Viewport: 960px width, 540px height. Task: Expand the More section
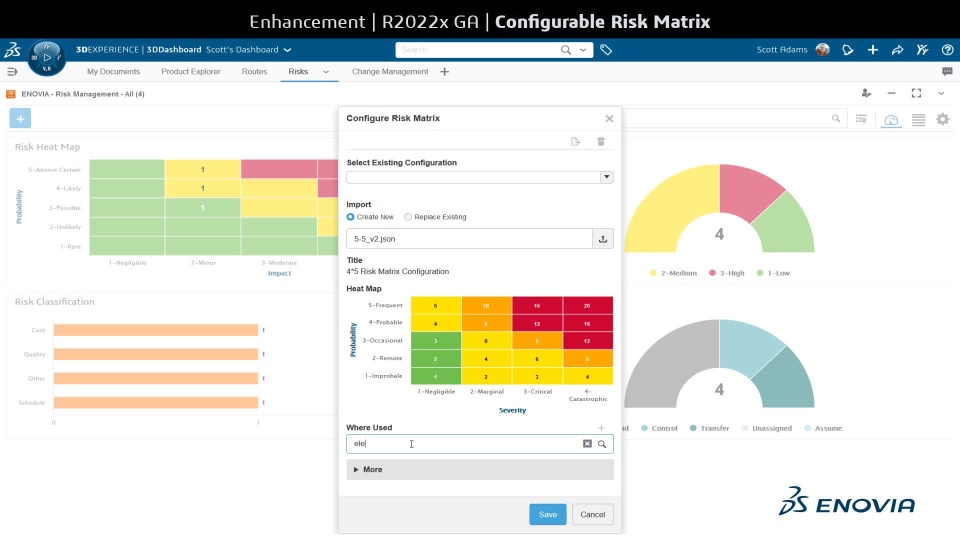tap(480, 470)
